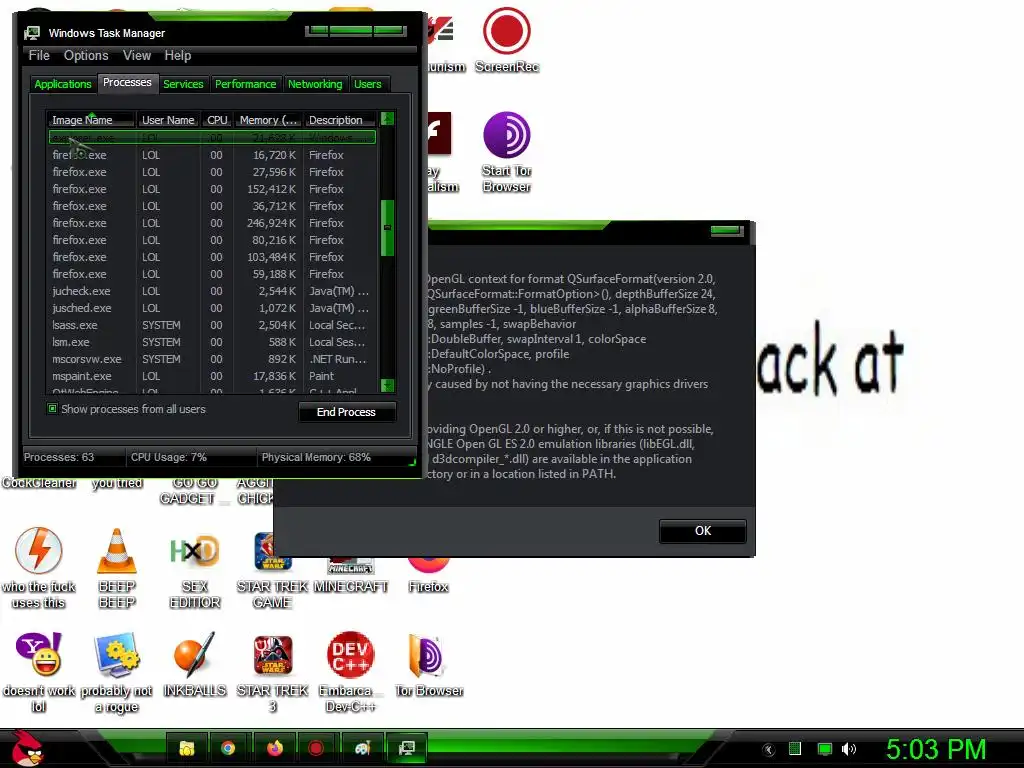The width and height of the screenshot is (1024, 768).
Task: Launch the STAR TREK 3 shortcut
Action: pos(272,673)
